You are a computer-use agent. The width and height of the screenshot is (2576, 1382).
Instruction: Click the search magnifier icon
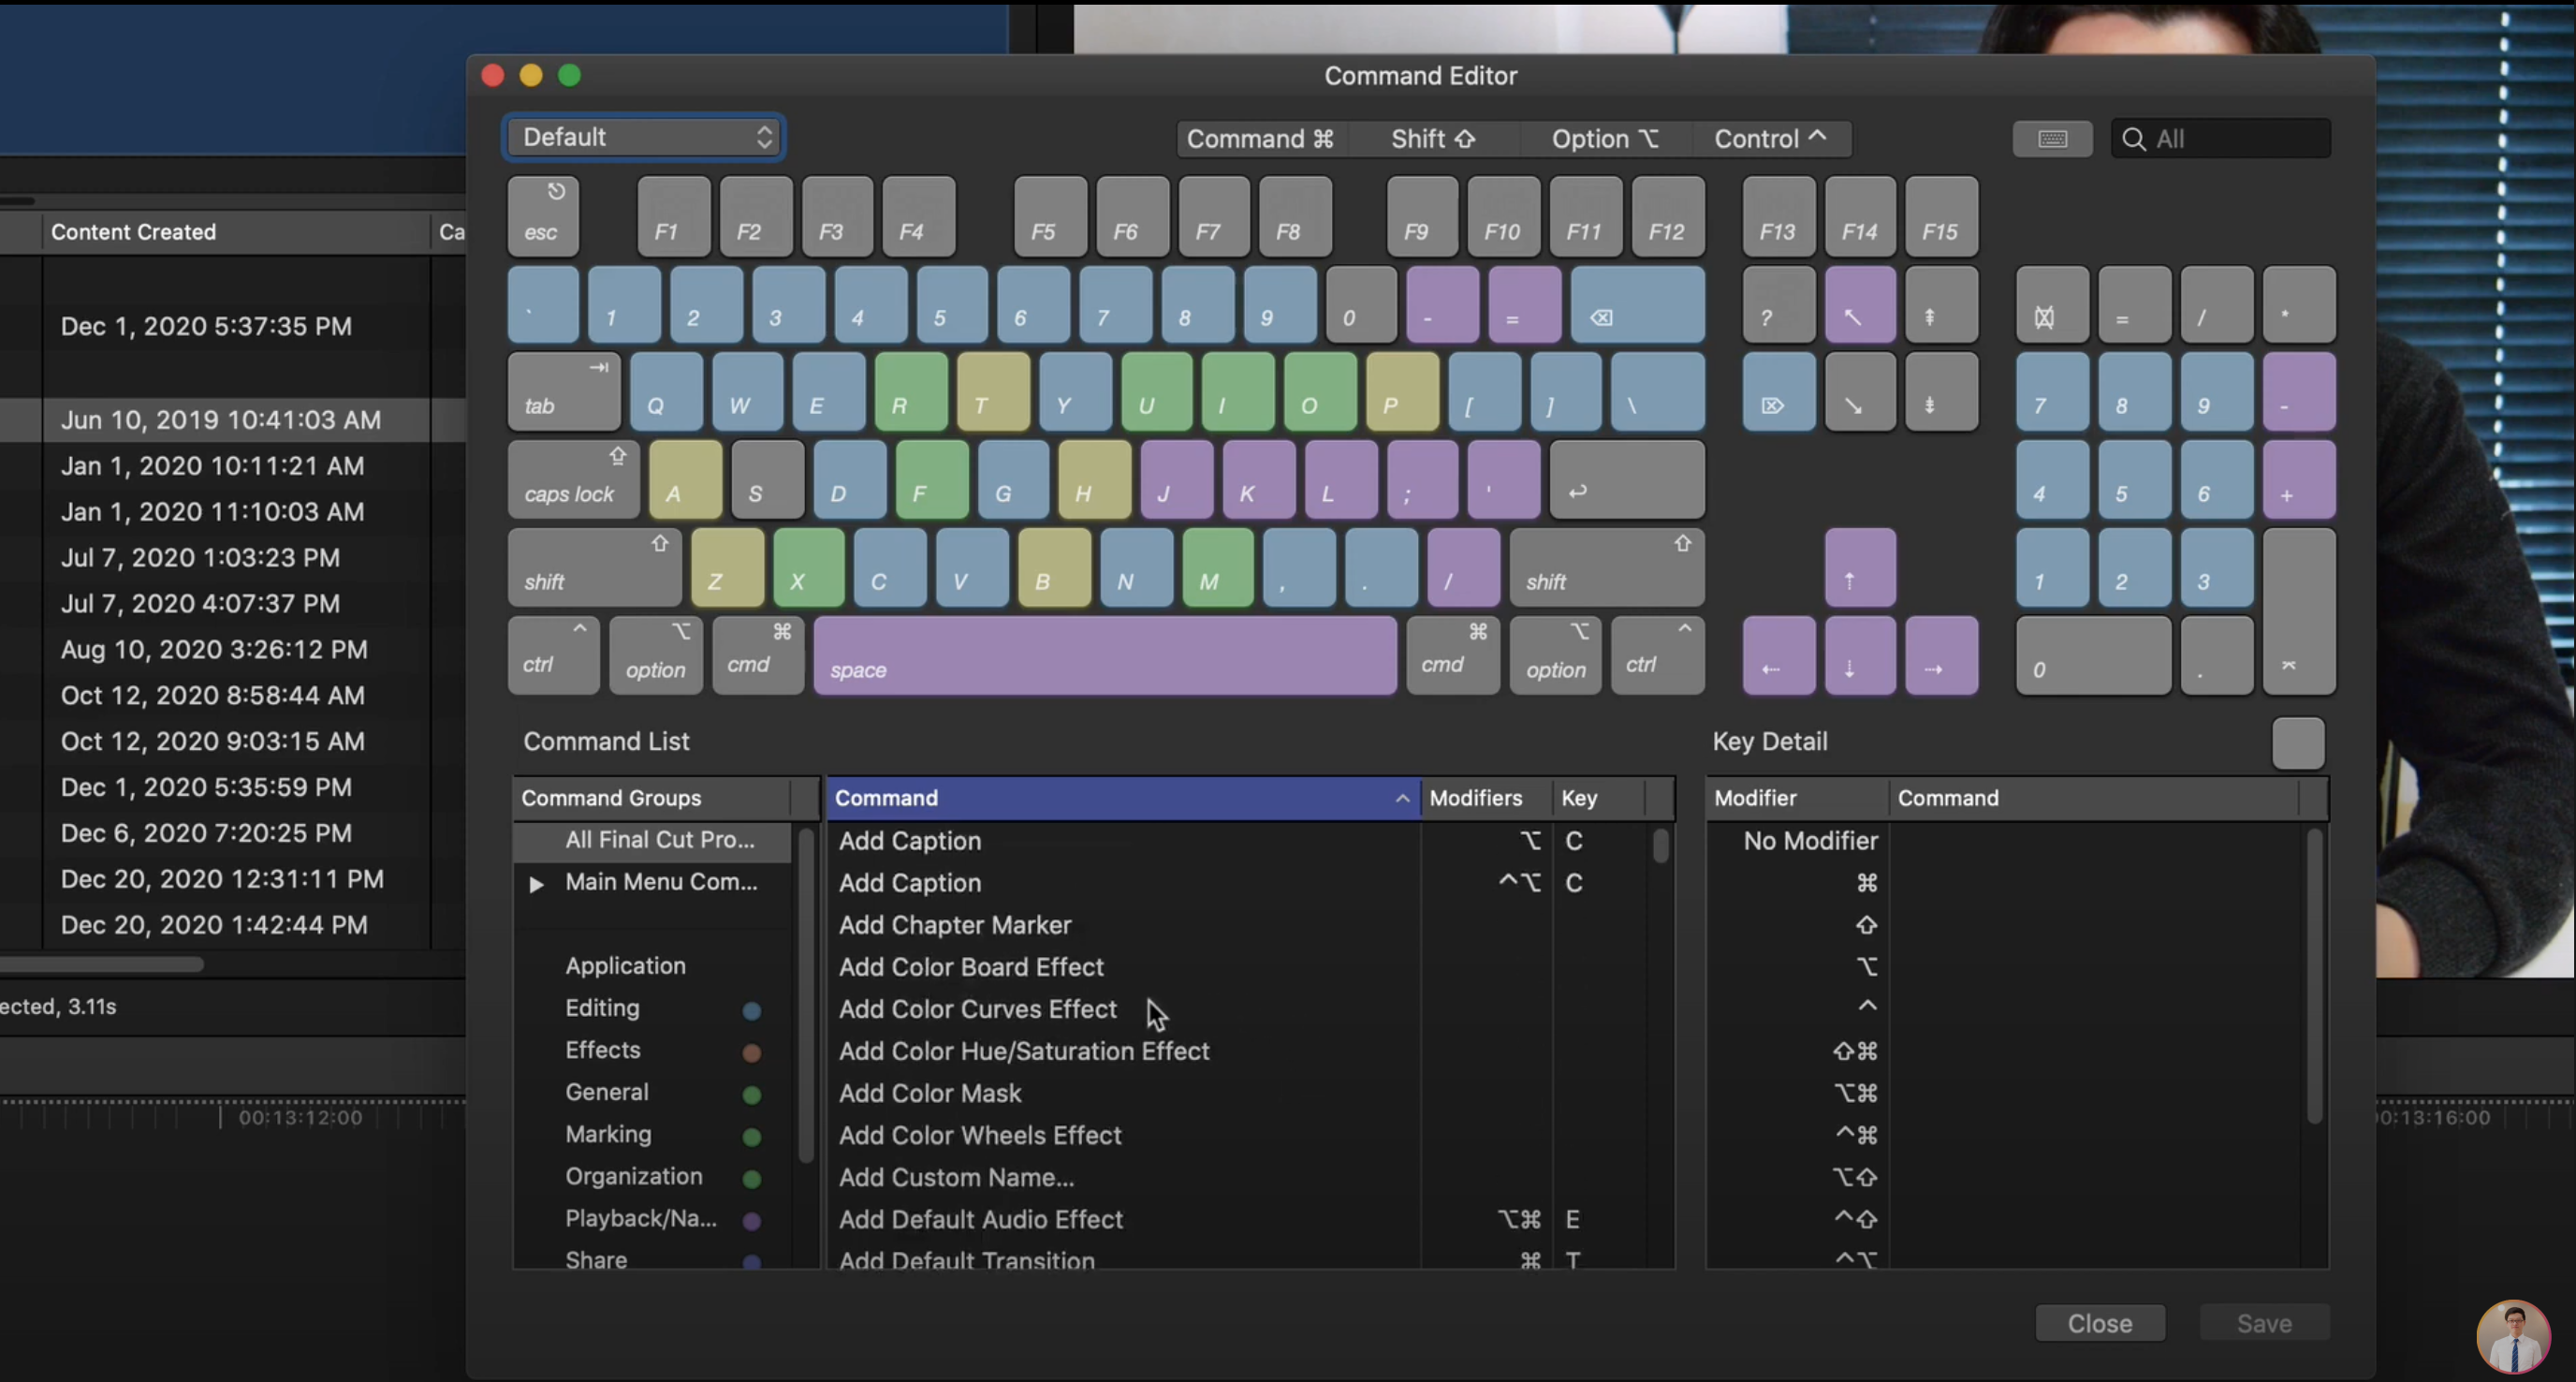click(x=2132, y=139)
